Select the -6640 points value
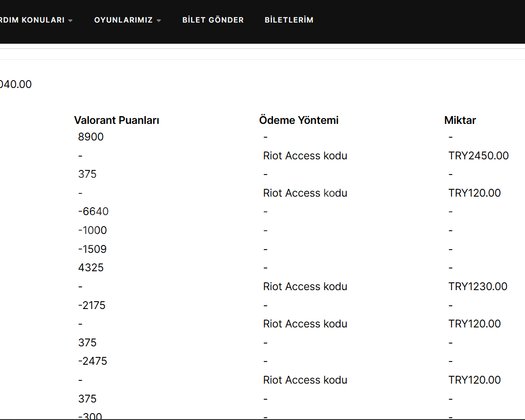This screenshot has height=420, width=525. pyautogui.click(x=93, y=212)
